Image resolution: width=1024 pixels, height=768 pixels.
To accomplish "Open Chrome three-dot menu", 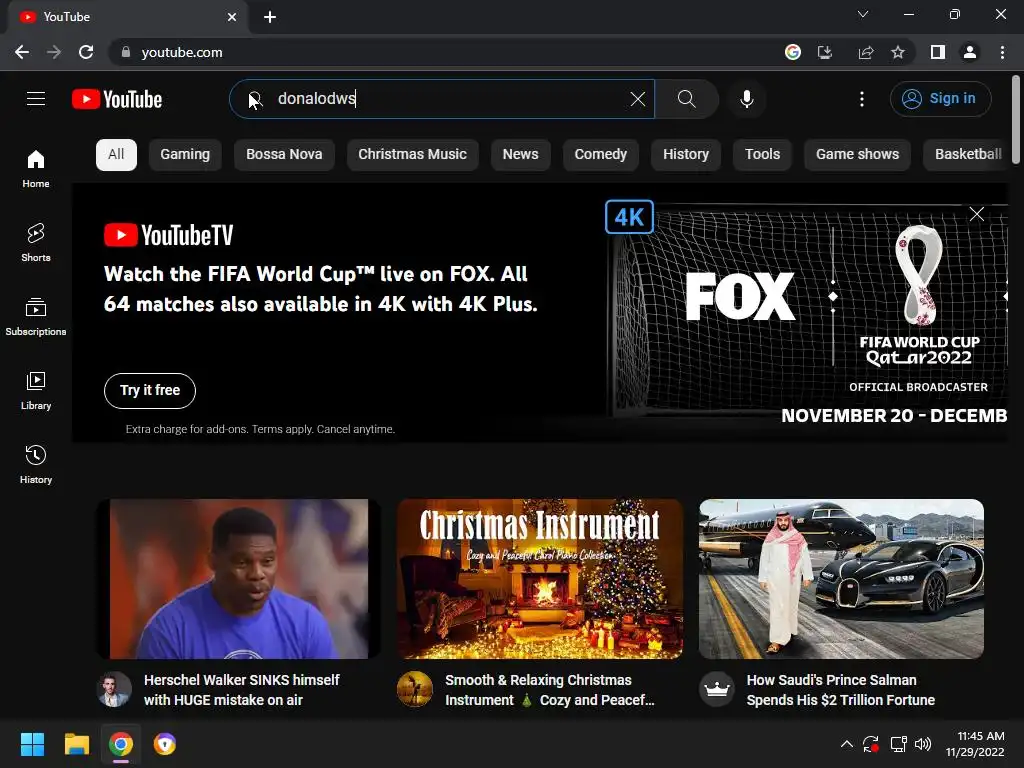I will pos(1002,52).
